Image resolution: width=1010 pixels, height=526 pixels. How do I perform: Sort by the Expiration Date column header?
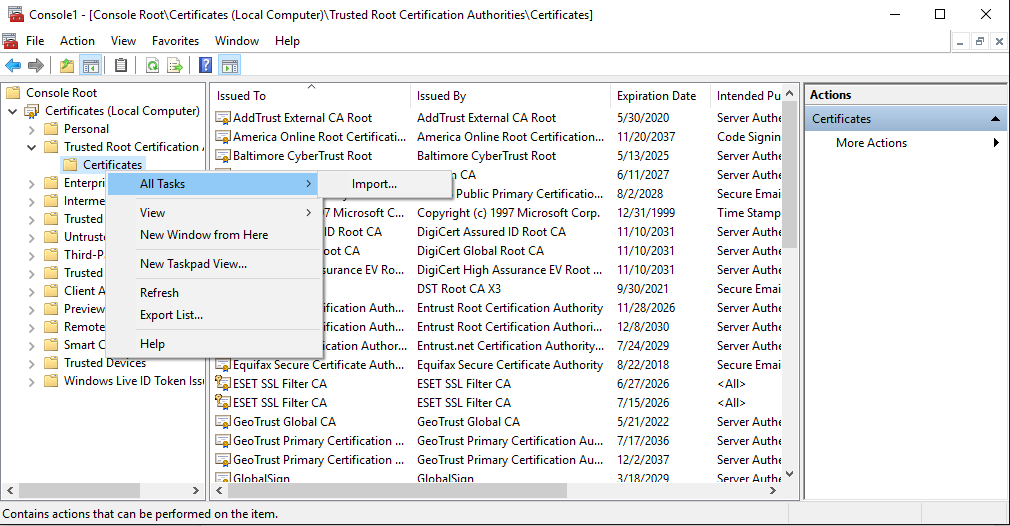[x=656, y=96]
